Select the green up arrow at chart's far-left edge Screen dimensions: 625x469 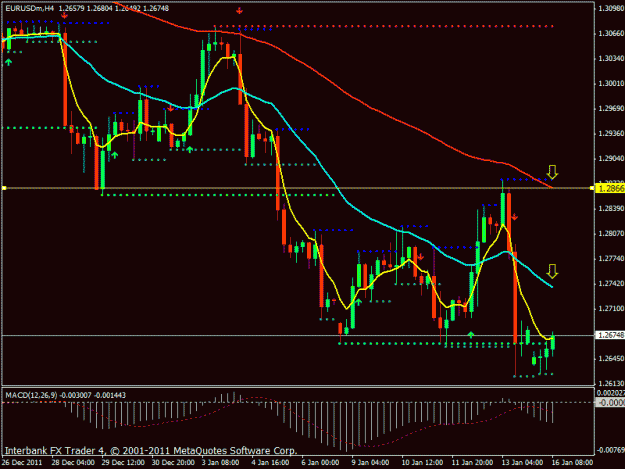8,62
